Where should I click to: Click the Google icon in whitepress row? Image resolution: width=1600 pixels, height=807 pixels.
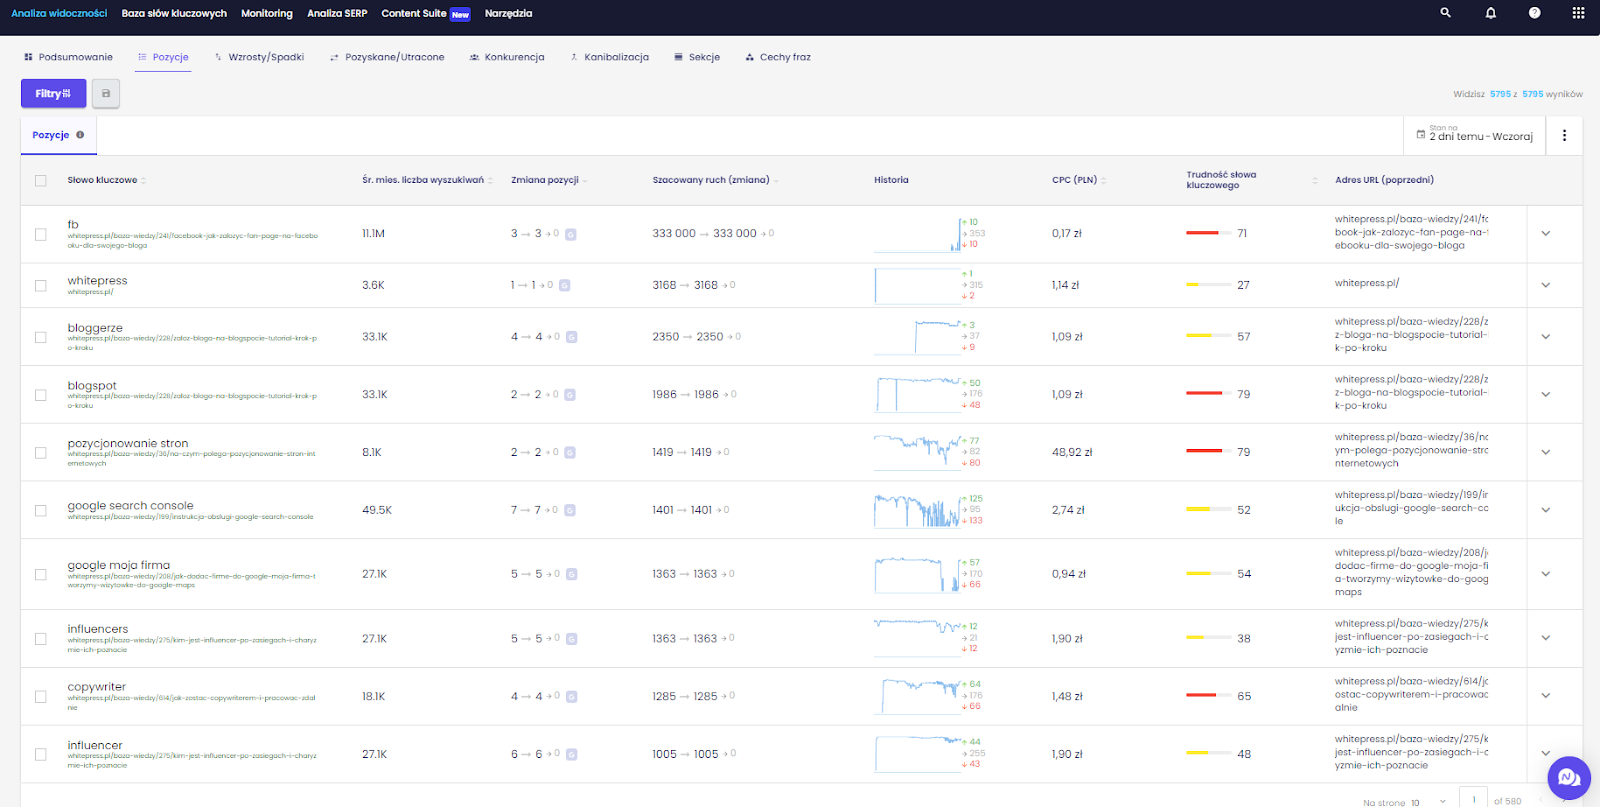point(564,285)
